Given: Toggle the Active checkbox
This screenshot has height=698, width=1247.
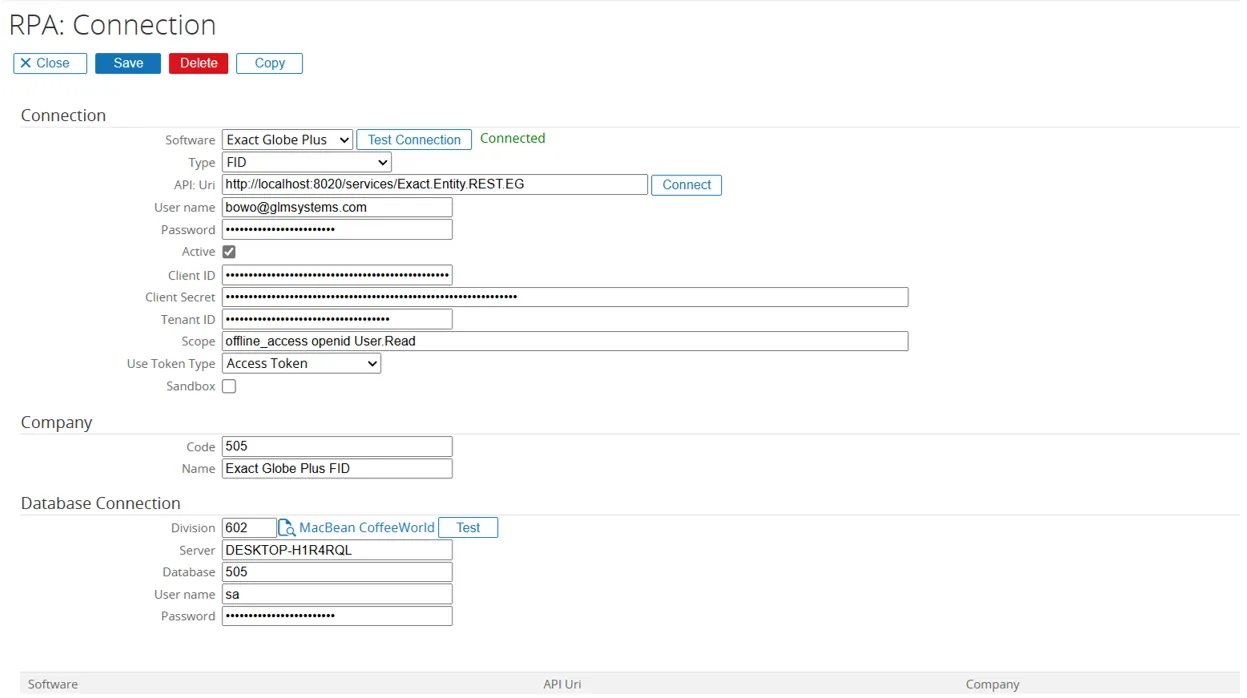Looking at the screenshot, I should pos(229,252).
